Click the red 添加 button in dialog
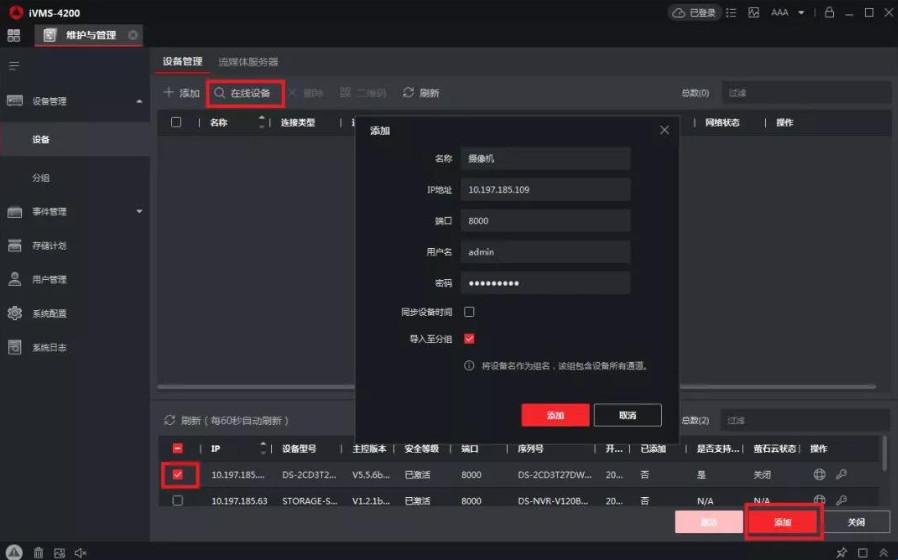Screen dimensions: 898x560 (x=555, y=415)
